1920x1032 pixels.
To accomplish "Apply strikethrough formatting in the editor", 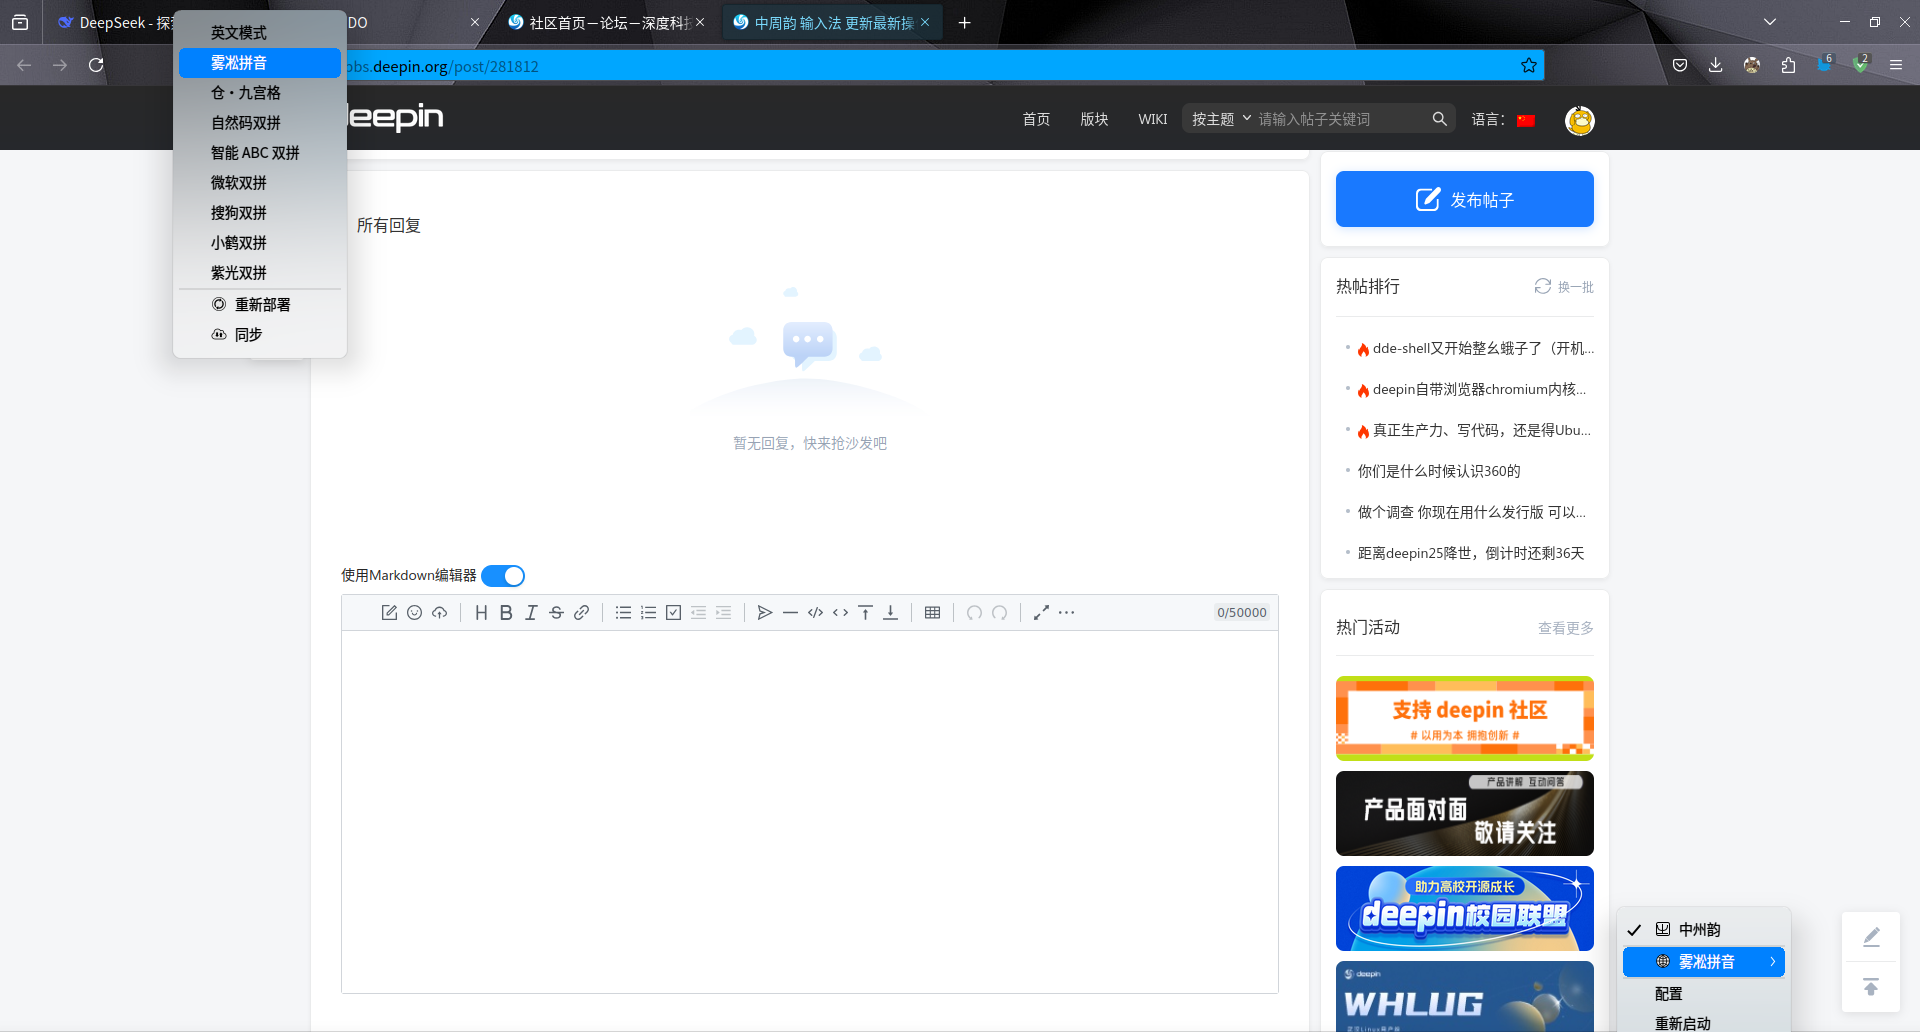I will [x=556, y=612].
